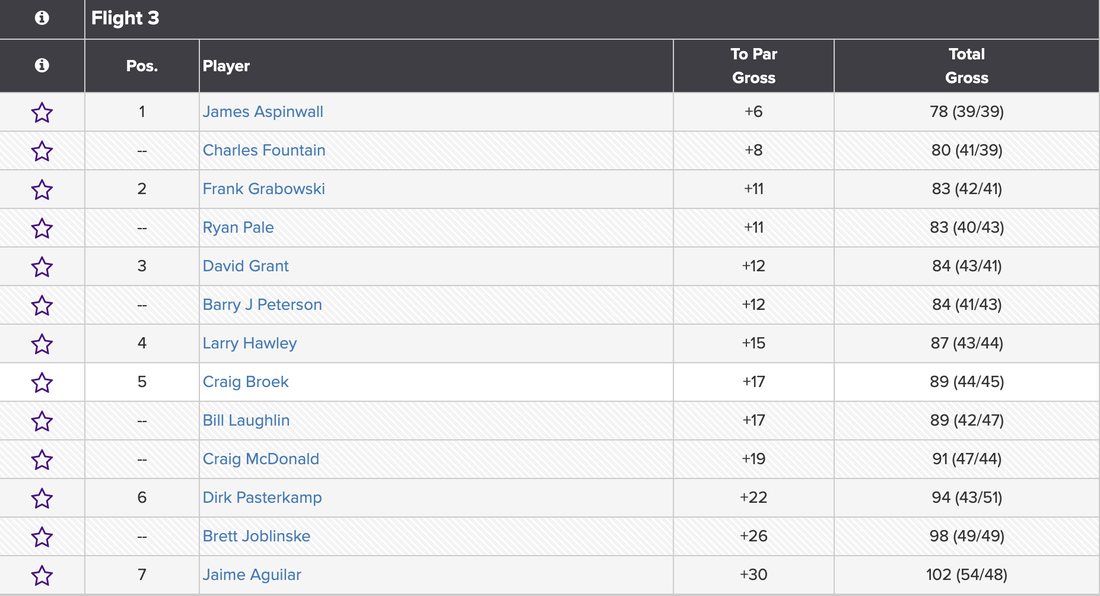Click the Total Gross column header
The width and height of the screenshot is (1100, 596).
pyautogui.click(x=966, y=66)
